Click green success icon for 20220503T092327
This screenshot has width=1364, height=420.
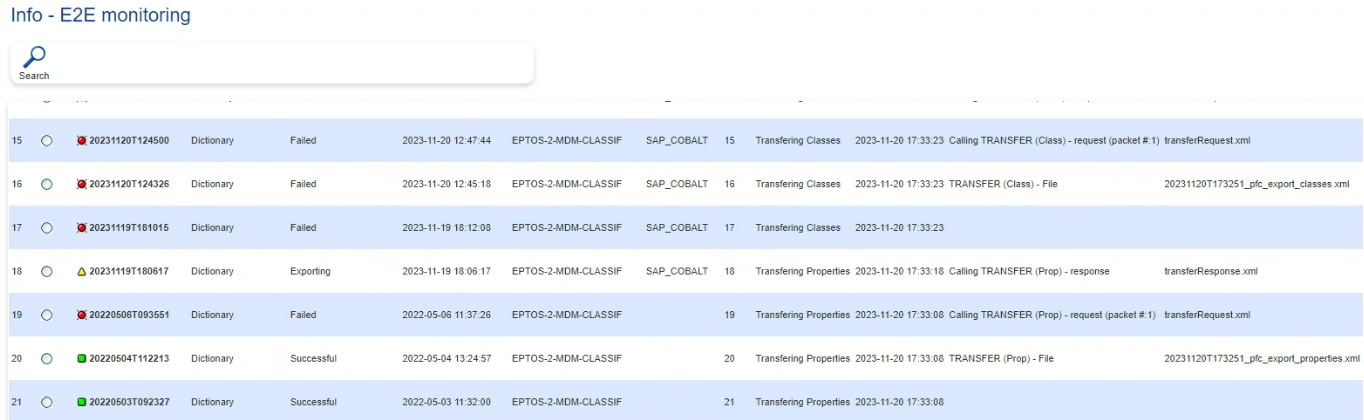[82, 402]
